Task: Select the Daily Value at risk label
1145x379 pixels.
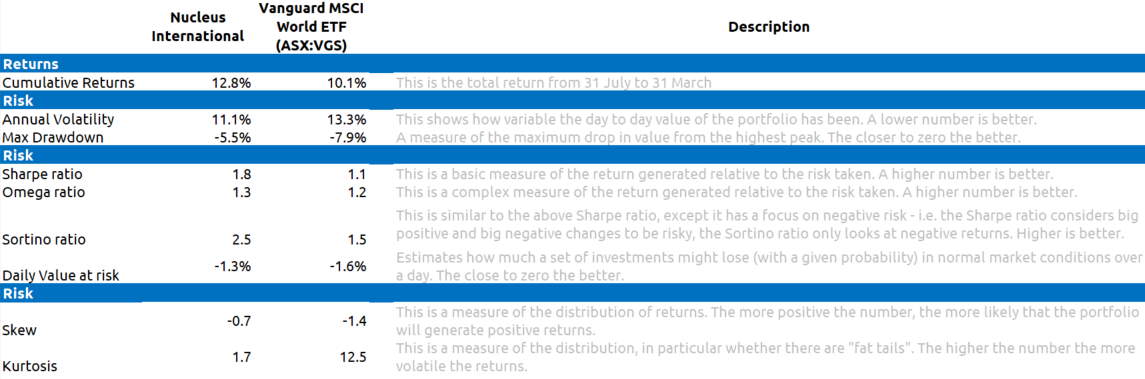Action: tap(61, 275)
